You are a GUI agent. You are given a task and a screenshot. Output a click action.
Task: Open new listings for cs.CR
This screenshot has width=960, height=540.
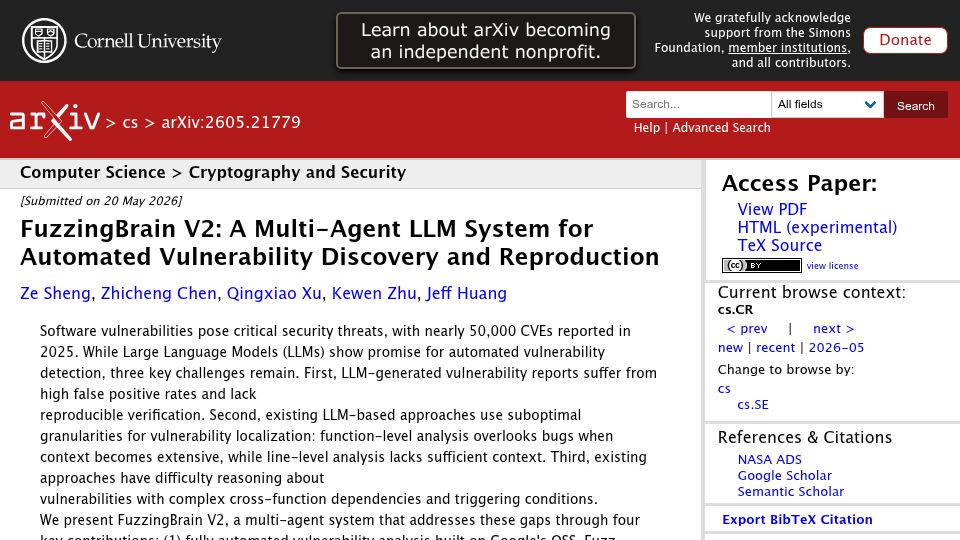(730, 348)
